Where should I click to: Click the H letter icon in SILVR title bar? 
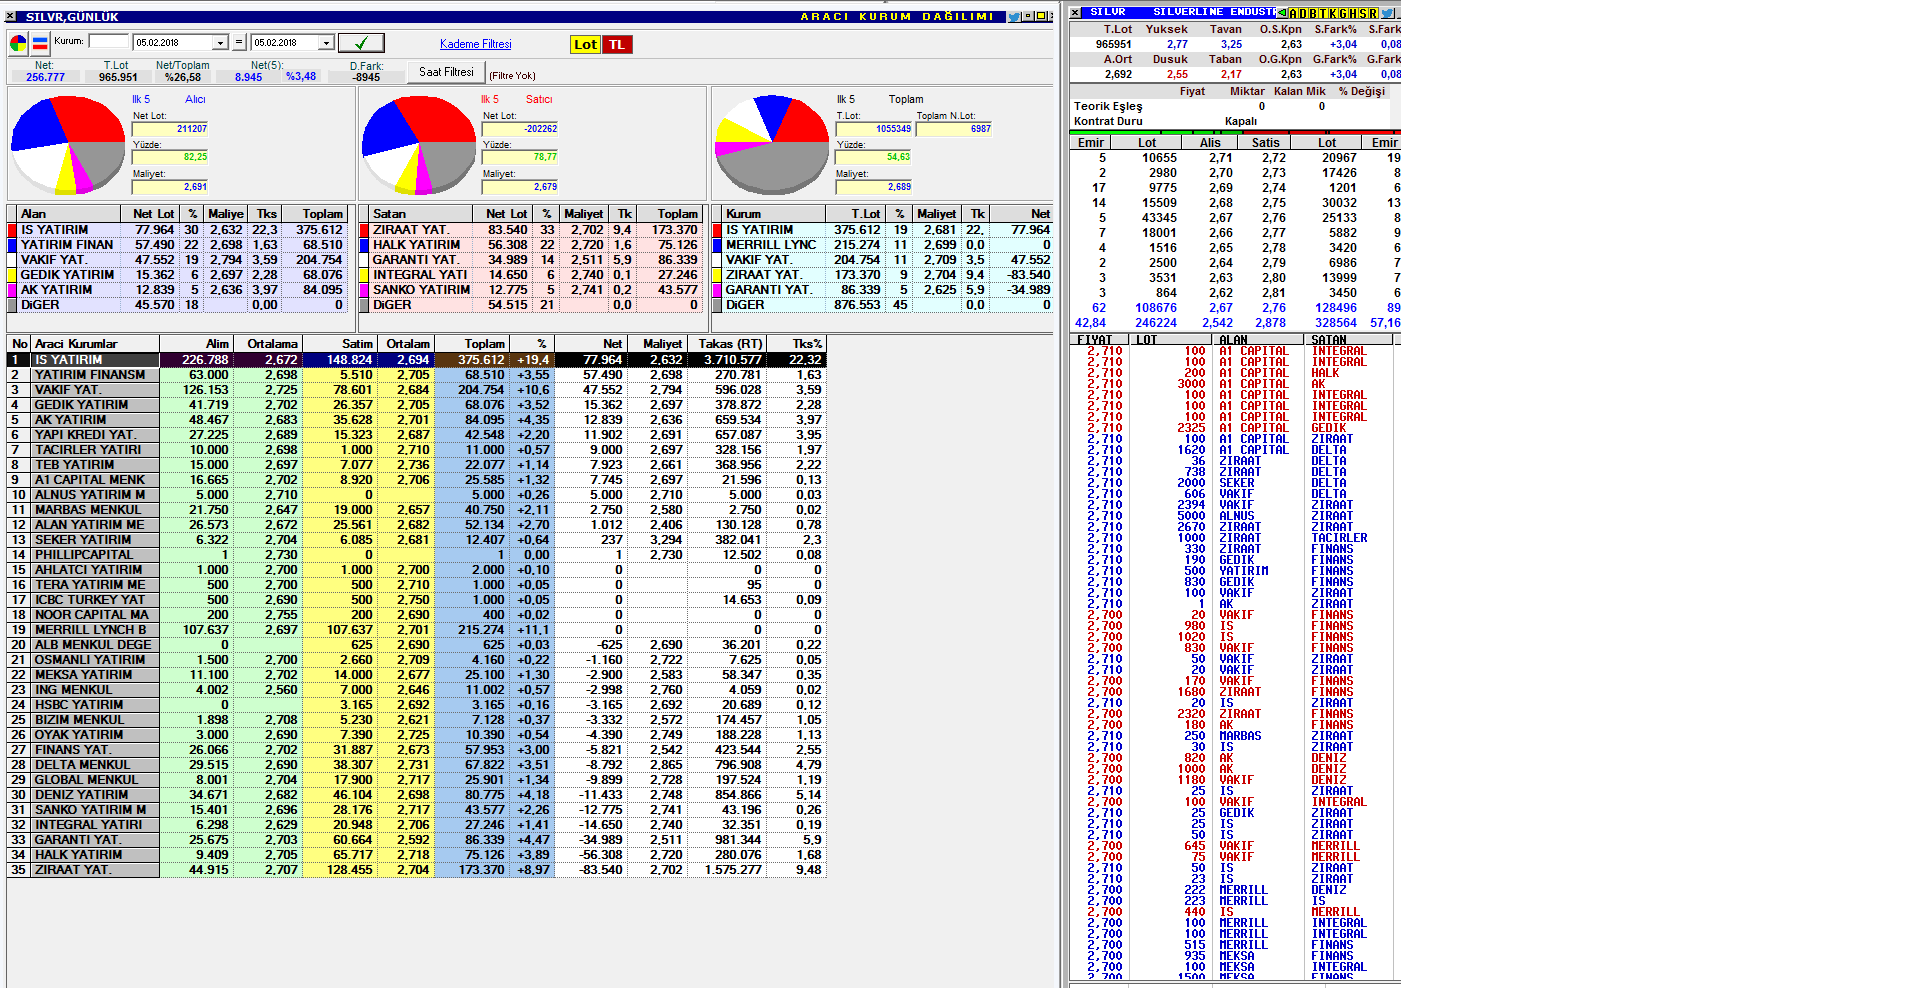coord(1353,13)
